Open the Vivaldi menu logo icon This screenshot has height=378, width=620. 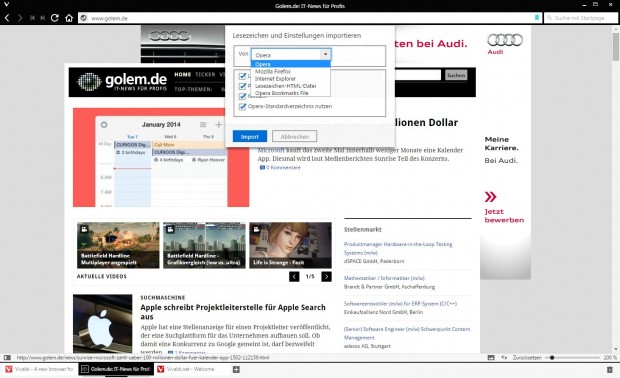point(6,4)
